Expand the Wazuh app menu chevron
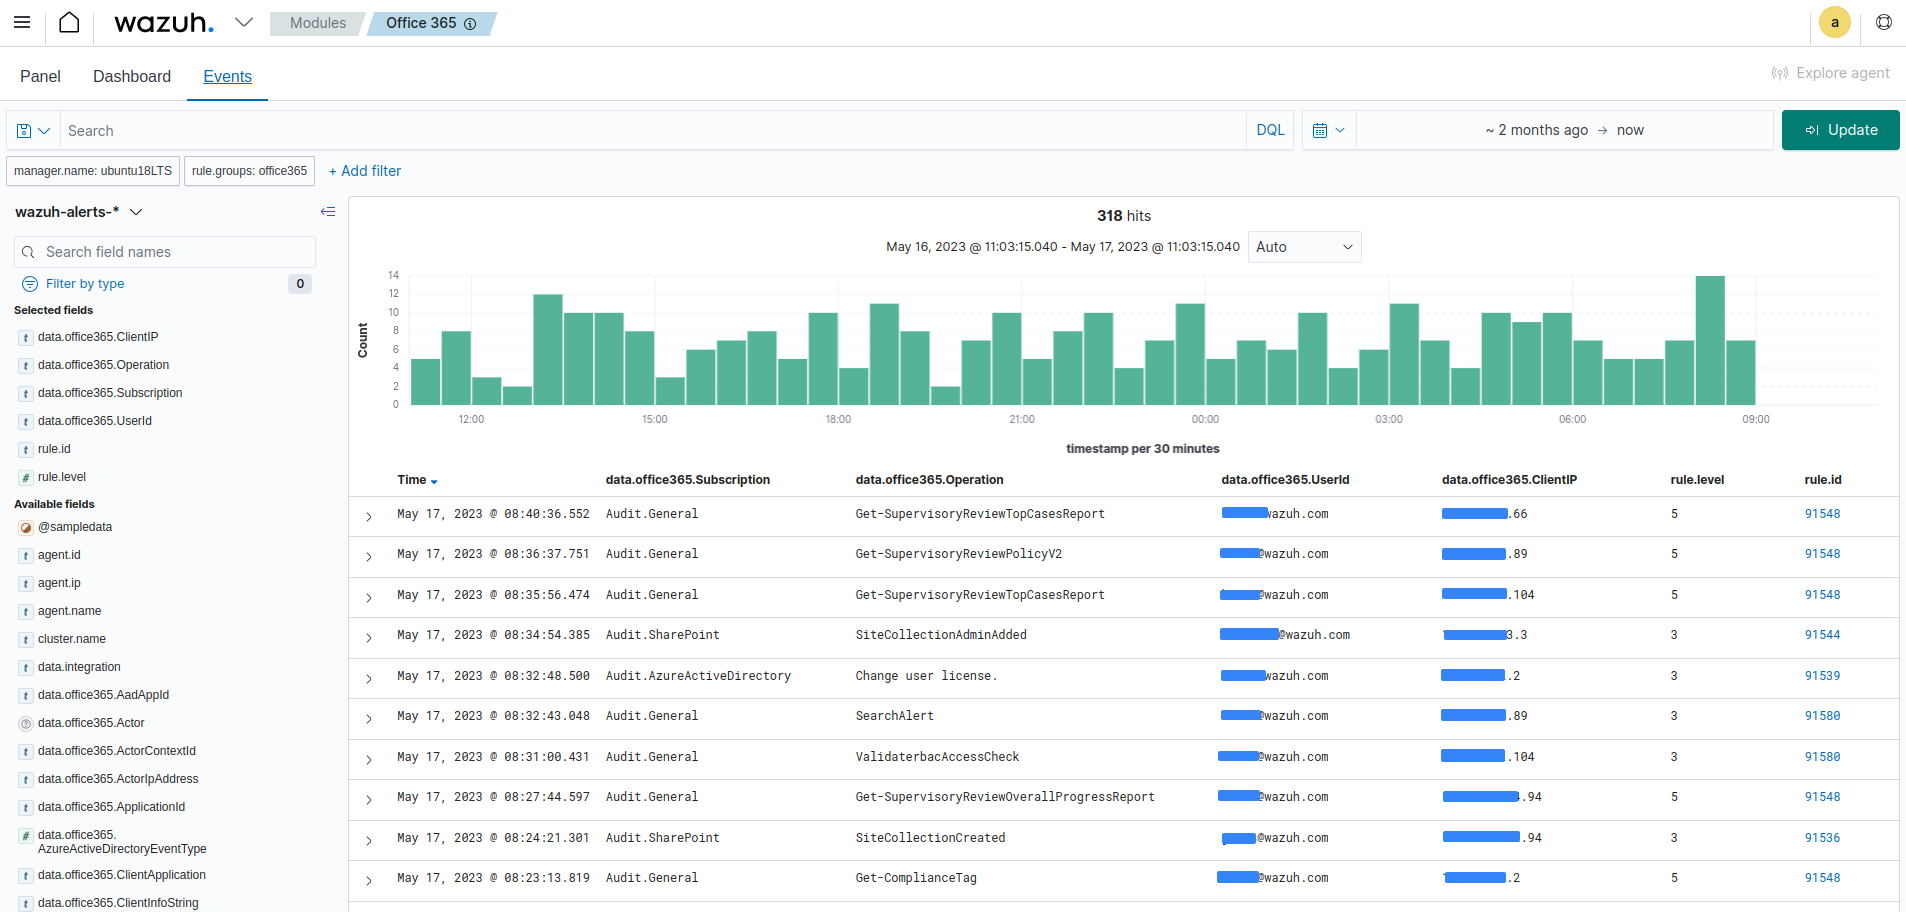 (x=244, y=22)
